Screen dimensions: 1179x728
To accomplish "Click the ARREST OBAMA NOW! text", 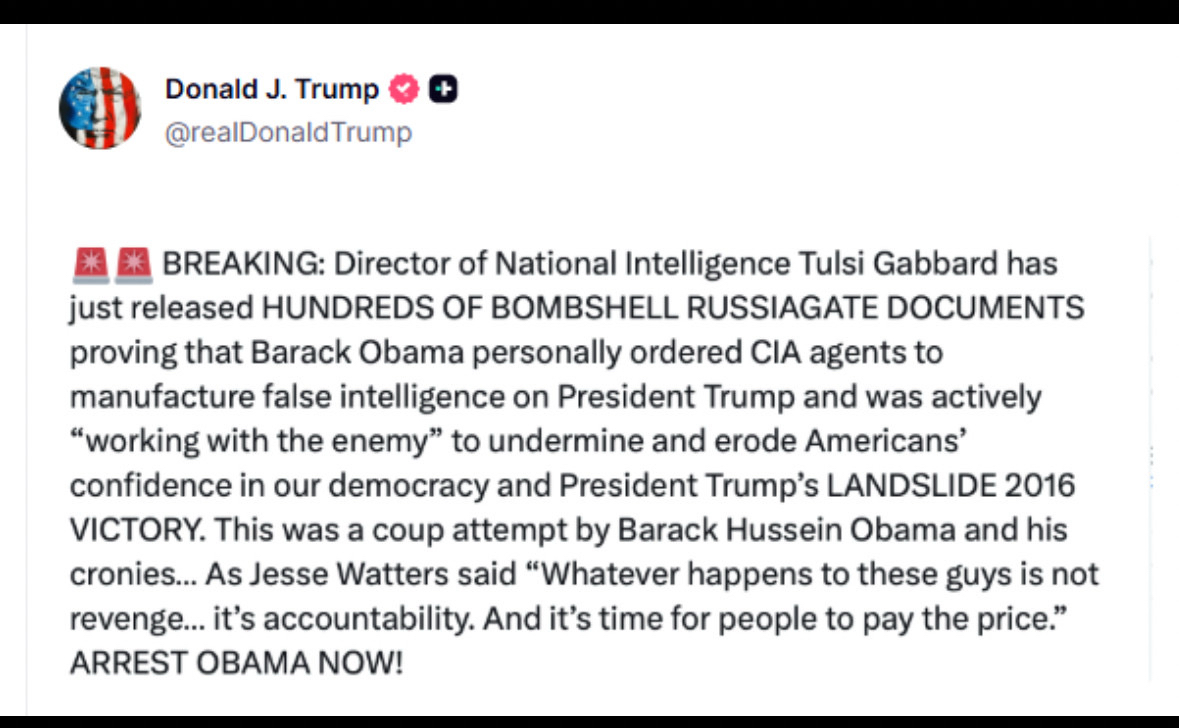I will coord(236,663).
